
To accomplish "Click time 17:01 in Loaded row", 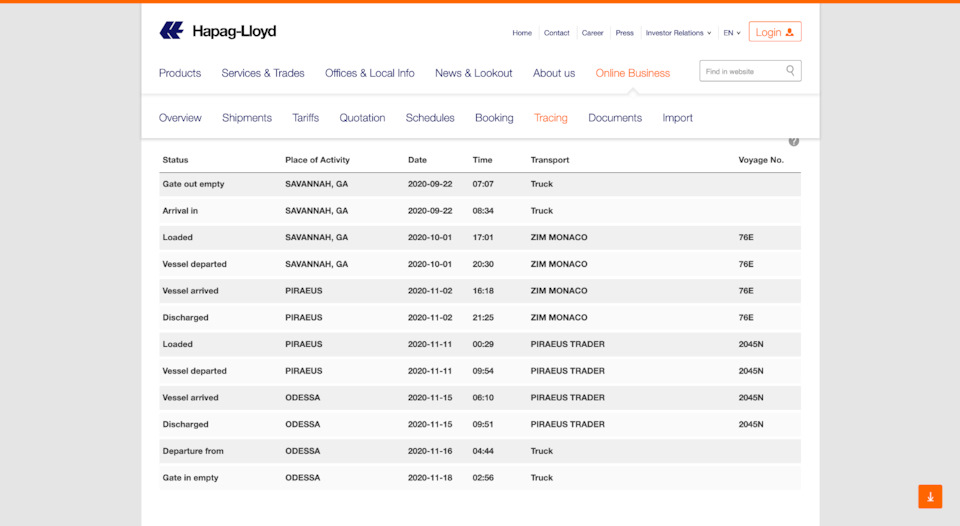I will coord(482,238).
